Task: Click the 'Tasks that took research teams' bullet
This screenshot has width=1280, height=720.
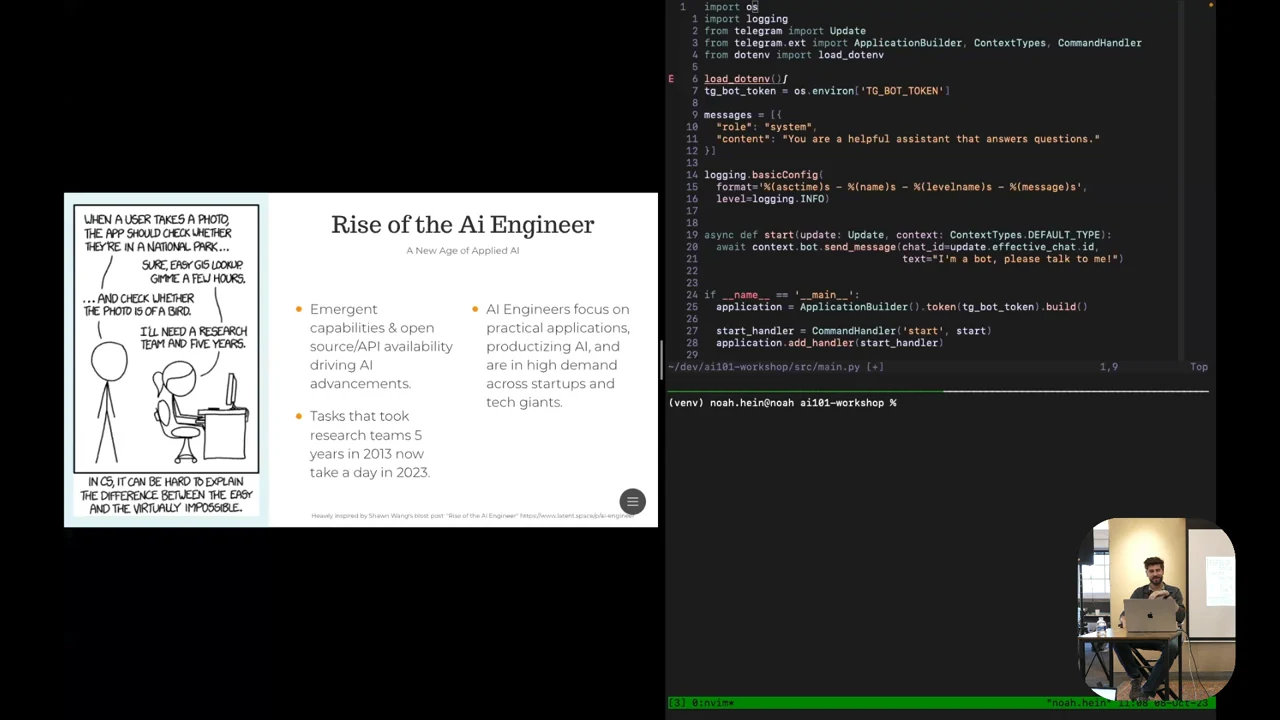Action: 369,444
